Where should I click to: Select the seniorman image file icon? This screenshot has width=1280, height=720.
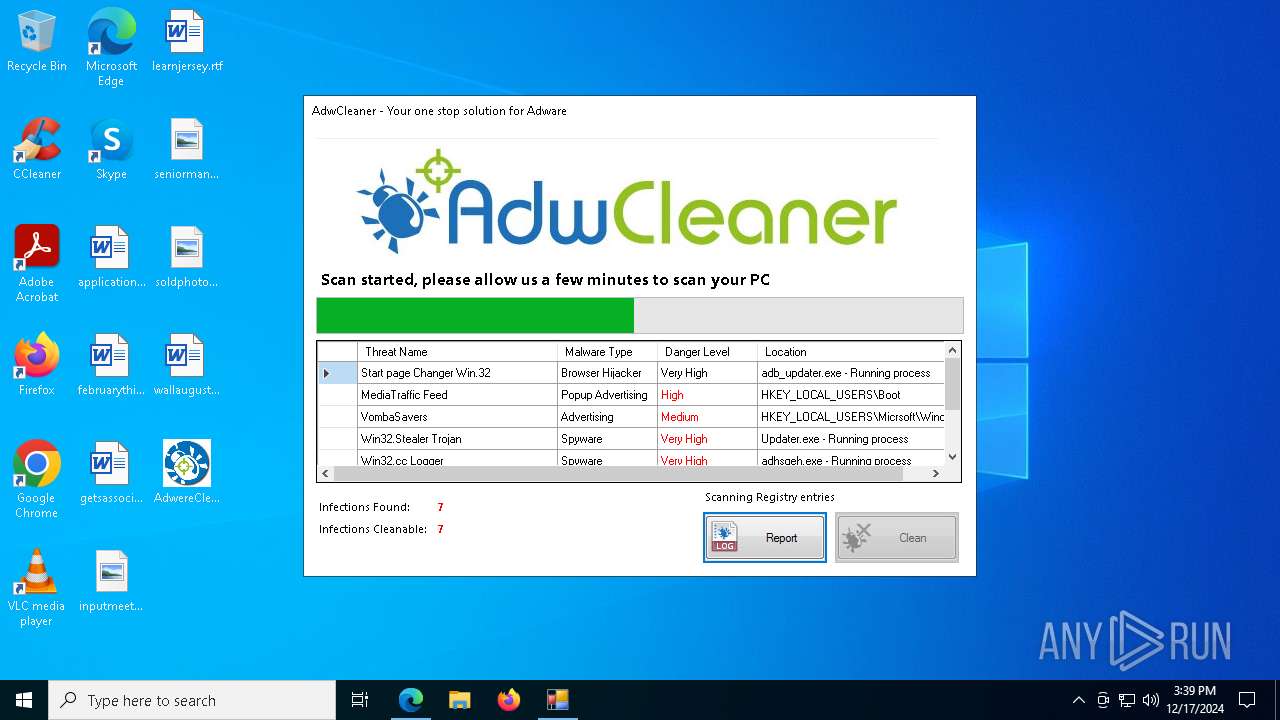(x=187, y=149)
